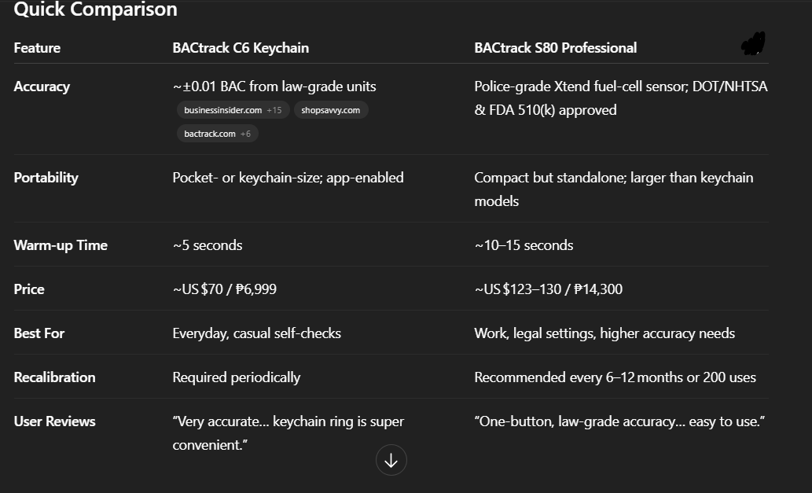Click the Accuracy row label

pyautogui.click(x=41, y=86)
